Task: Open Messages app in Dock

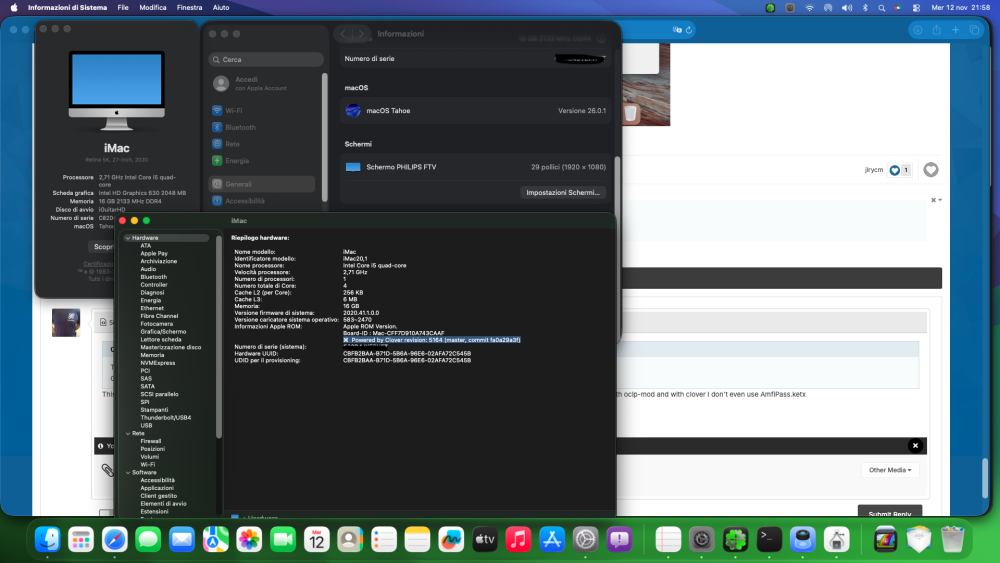Action: point(148,539)
